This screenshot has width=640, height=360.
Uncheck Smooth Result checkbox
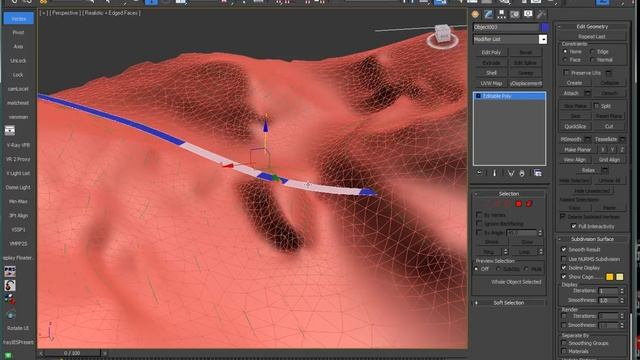coord(564,249)
